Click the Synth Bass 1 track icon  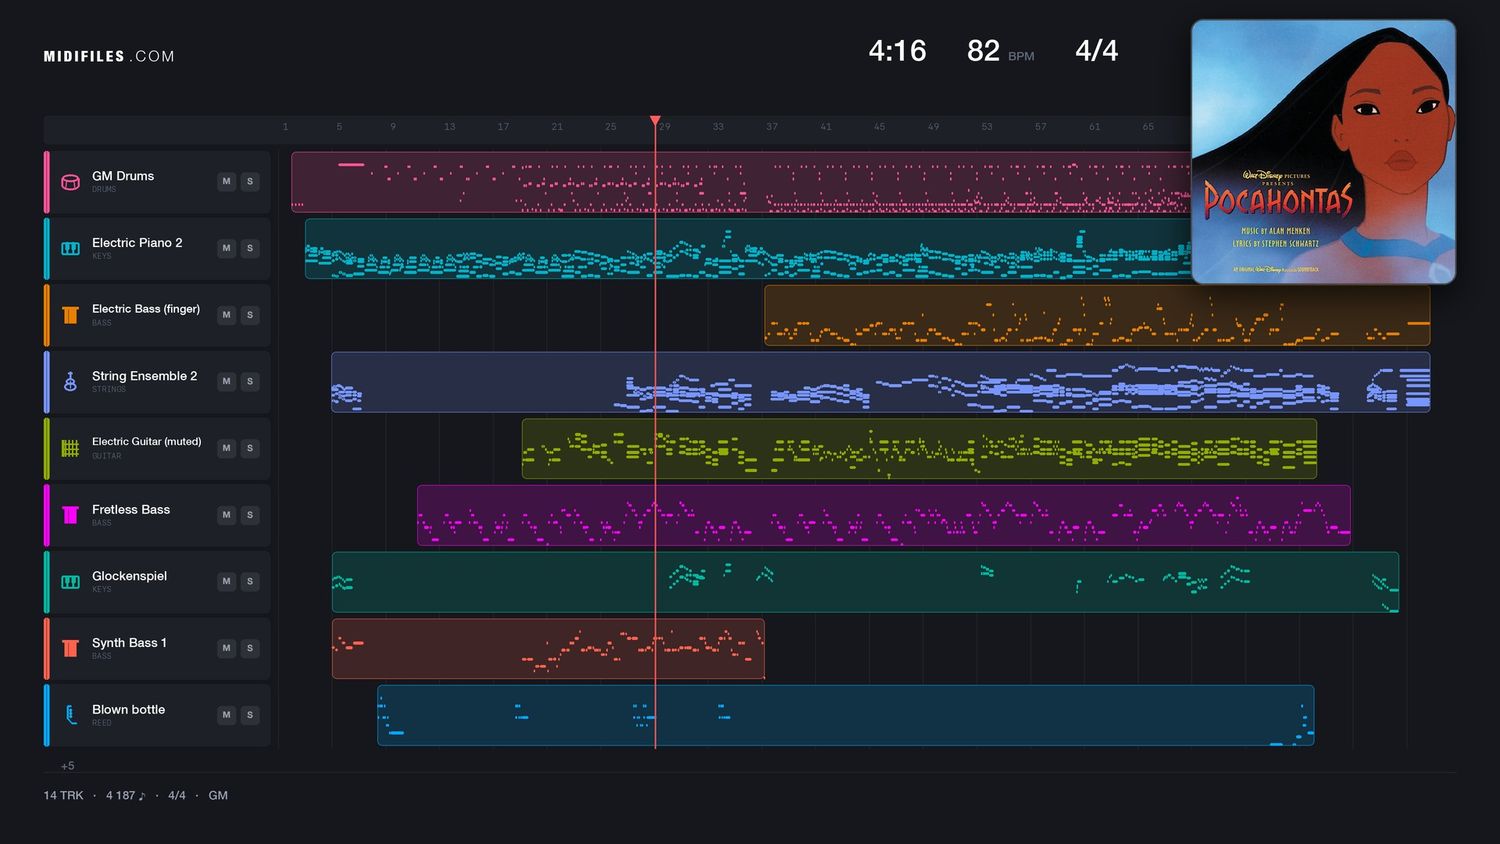[x=70, y=648]
